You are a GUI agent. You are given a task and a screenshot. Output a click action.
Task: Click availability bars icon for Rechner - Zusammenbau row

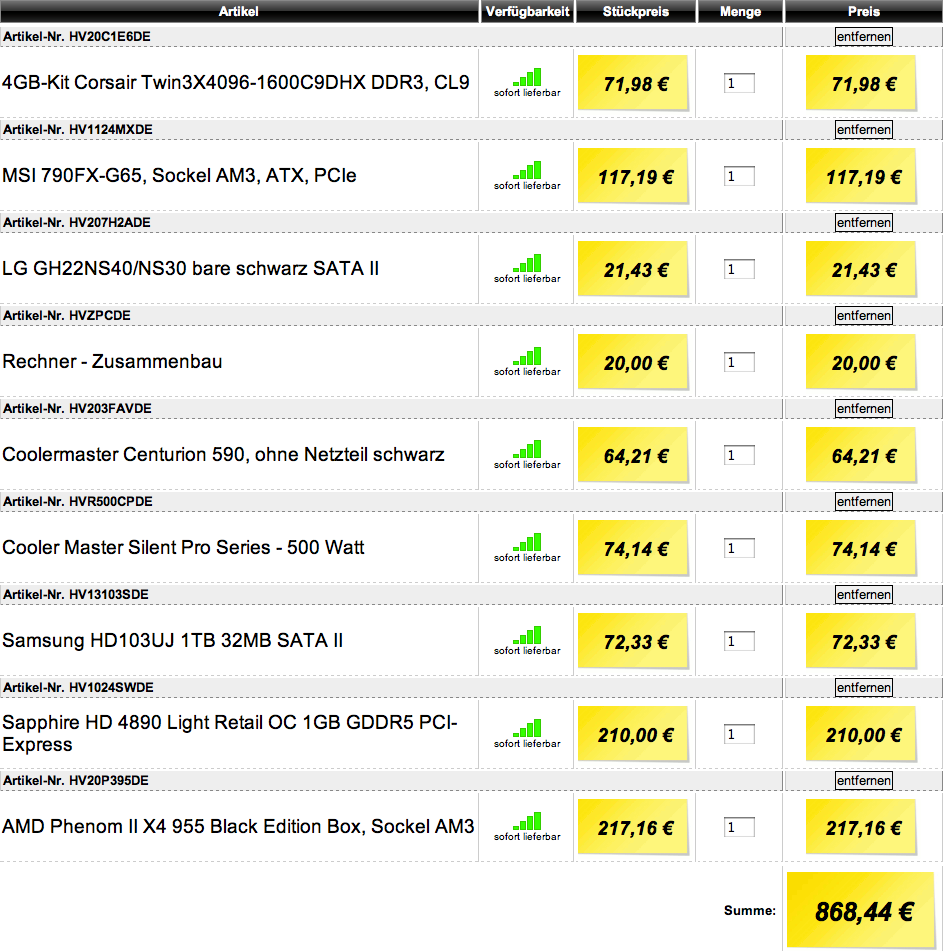[x=527, y=356]
